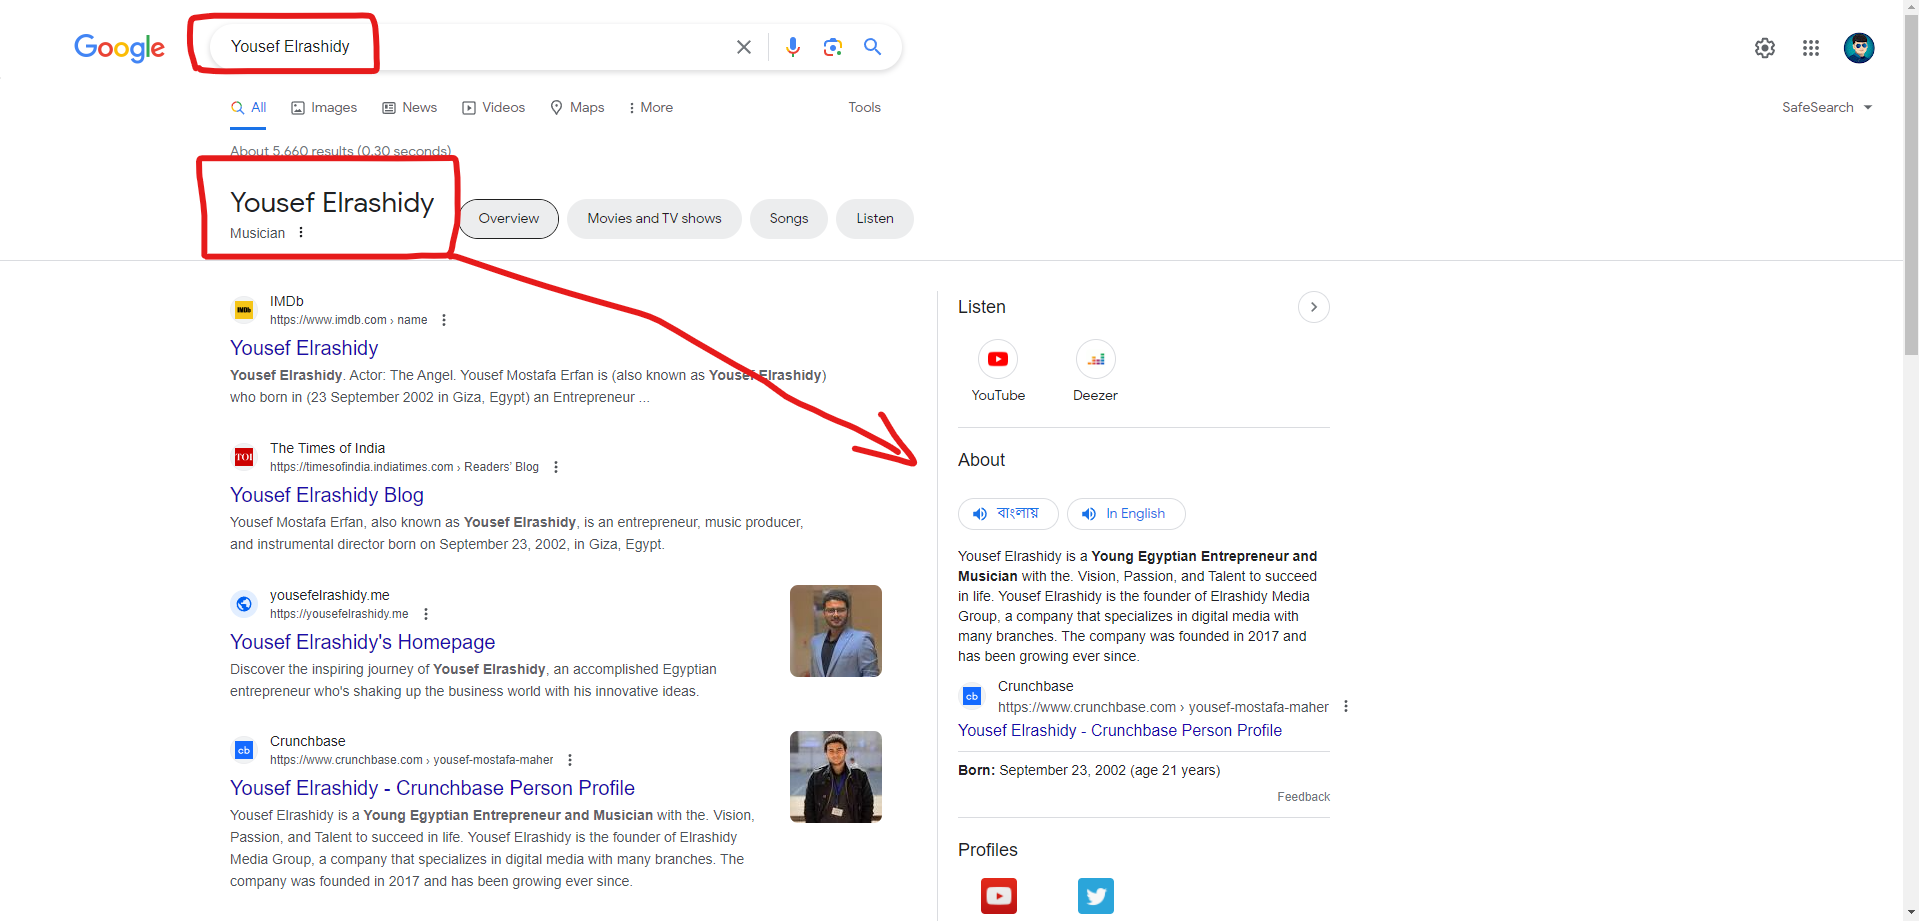Viewport: 1919px width, 921px height.
Task: Open the YouTube profile icon
Action: pos(999,896)
